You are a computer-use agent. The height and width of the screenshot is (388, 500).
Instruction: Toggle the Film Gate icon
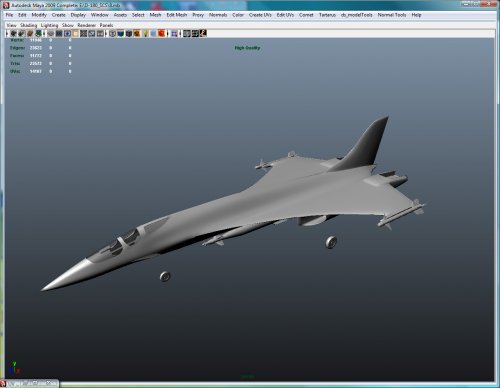(59, 33)
